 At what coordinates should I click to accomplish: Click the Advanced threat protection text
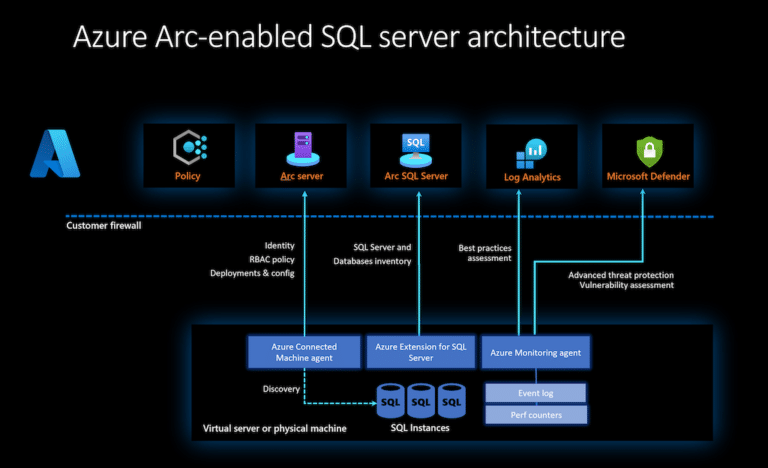(x=621, y=275)
